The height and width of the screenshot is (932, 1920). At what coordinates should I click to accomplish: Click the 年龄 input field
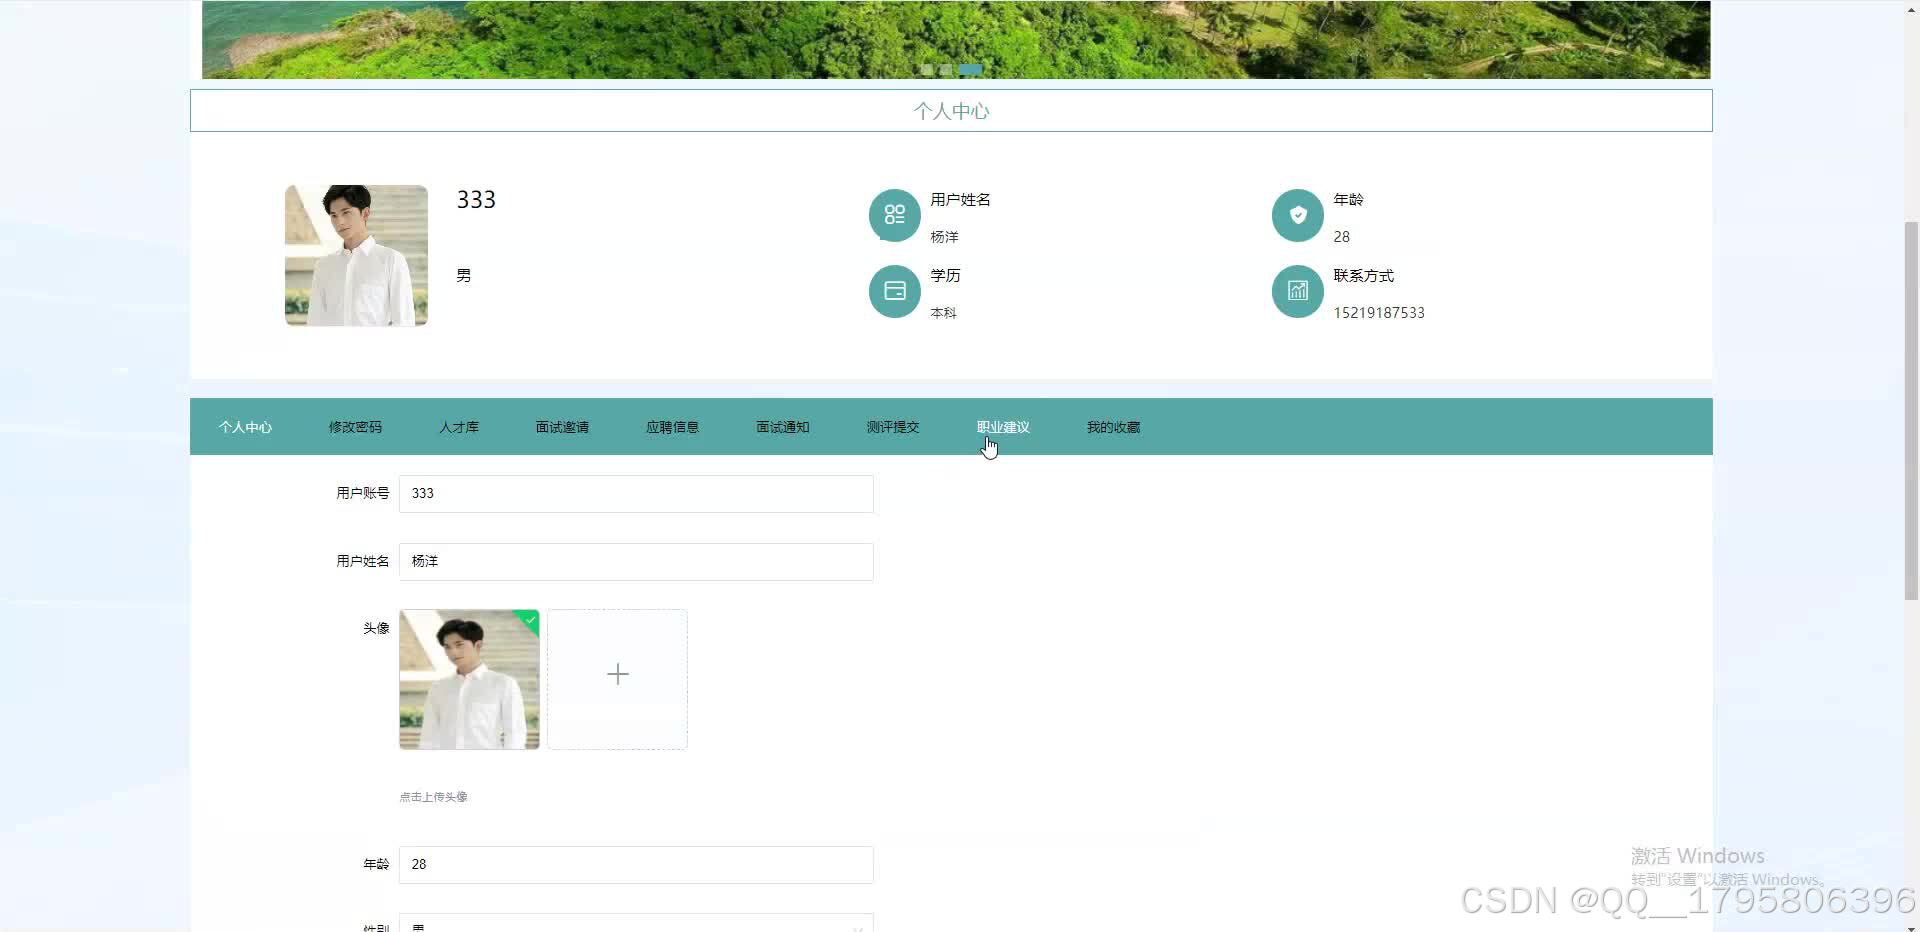click(x=636, y=865)
